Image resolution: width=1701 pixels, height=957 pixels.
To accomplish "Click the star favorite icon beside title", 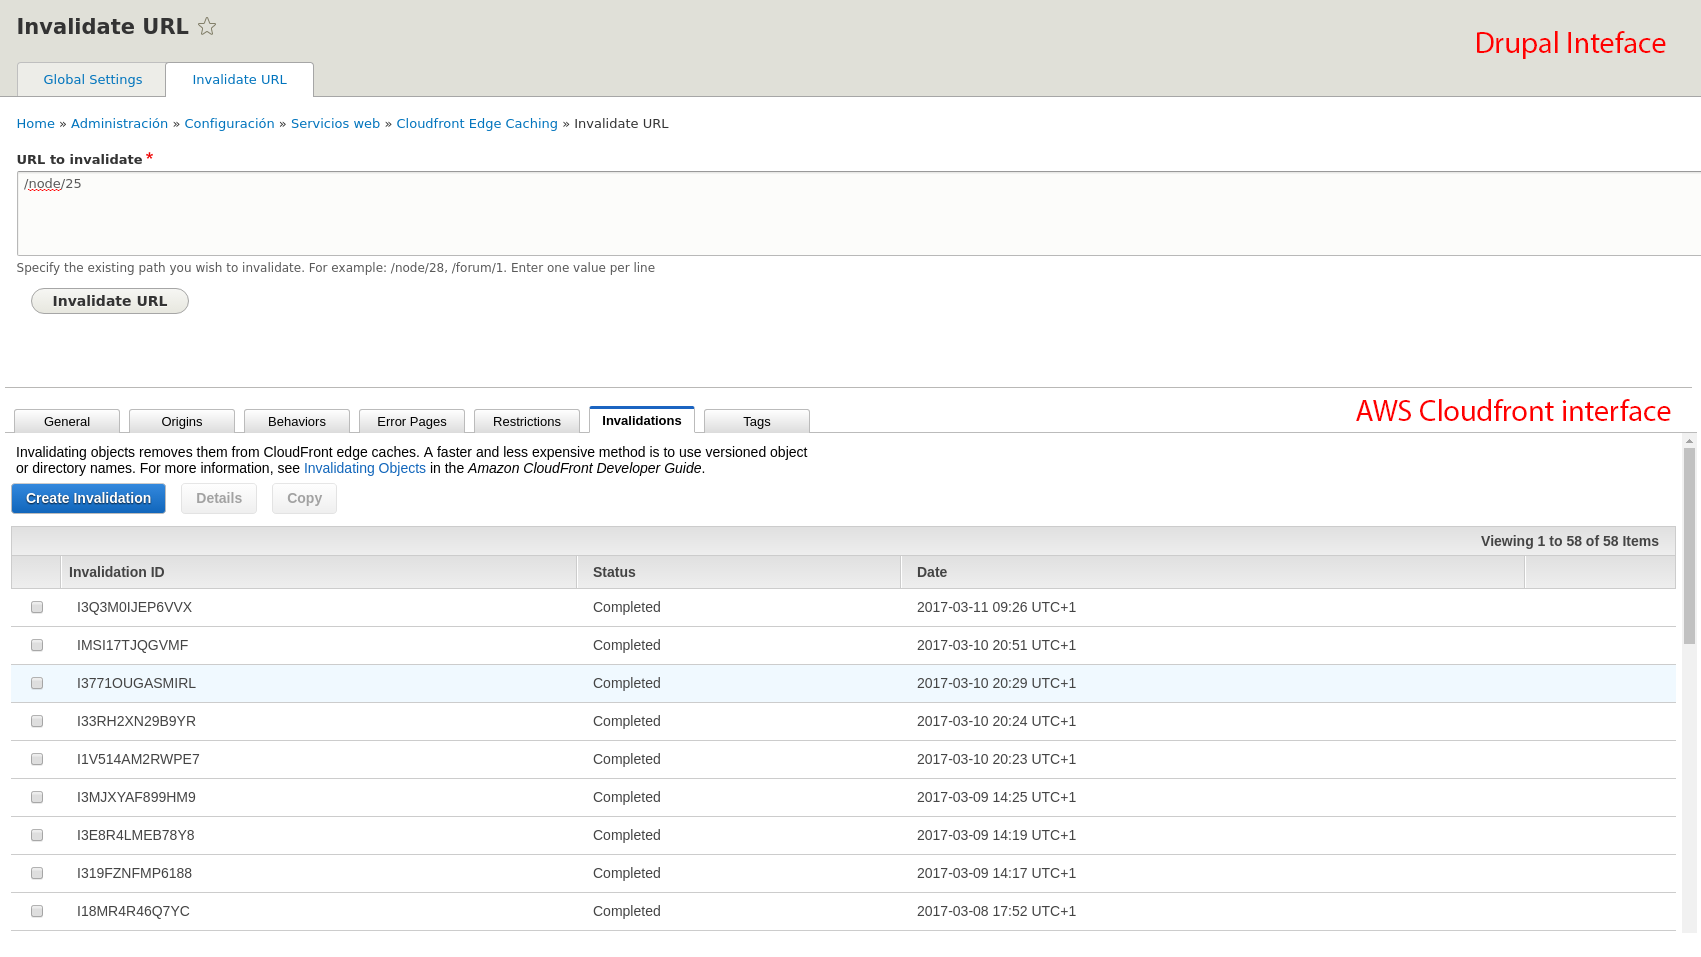I will point(207,27).
